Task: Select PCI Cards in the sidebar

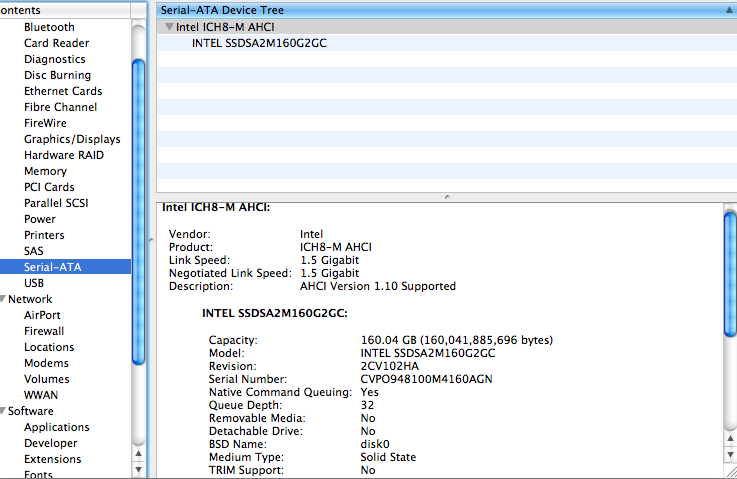Action: point(49,187)
